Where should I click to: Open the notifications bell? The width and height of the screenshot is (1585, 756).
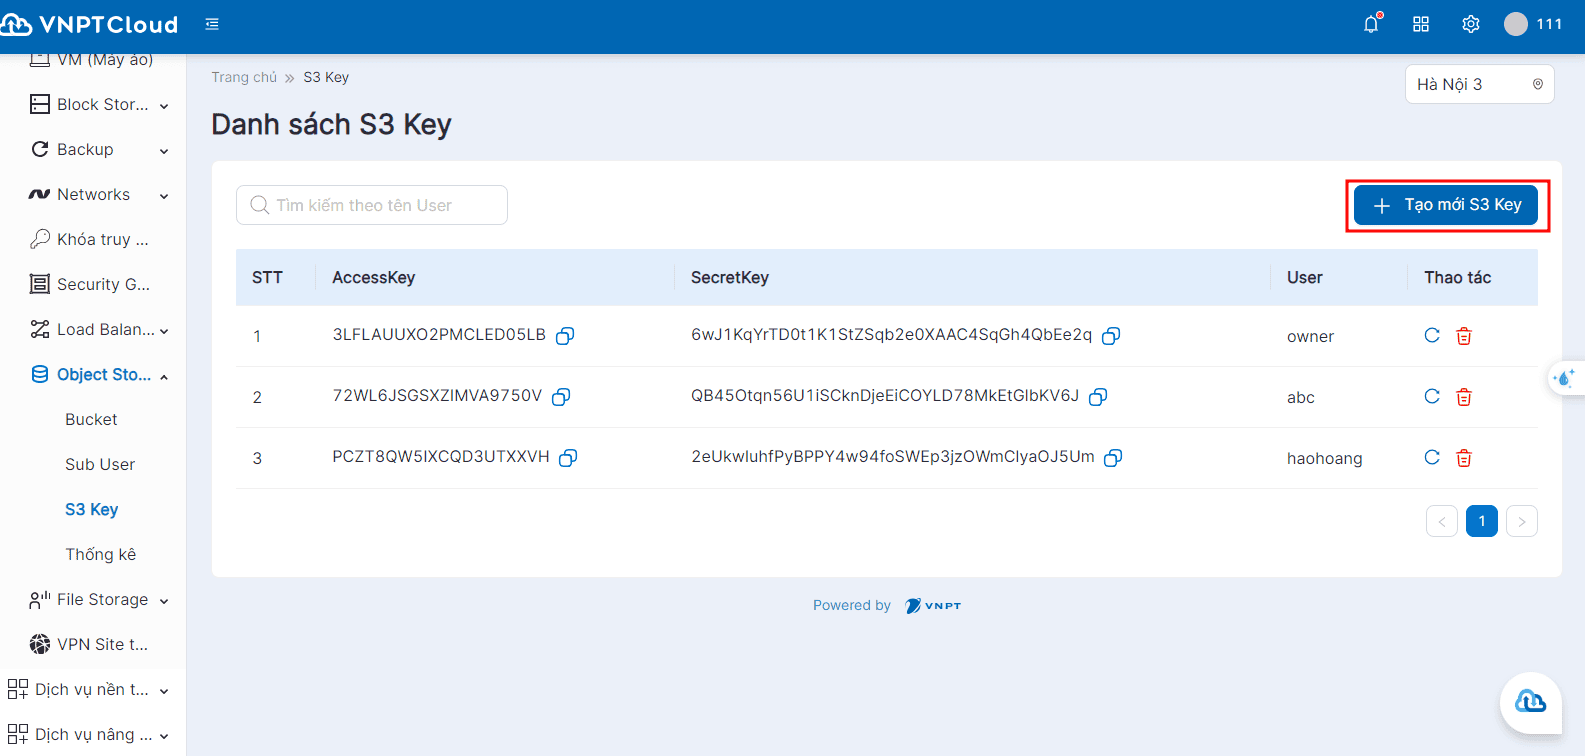(1371, 24)
